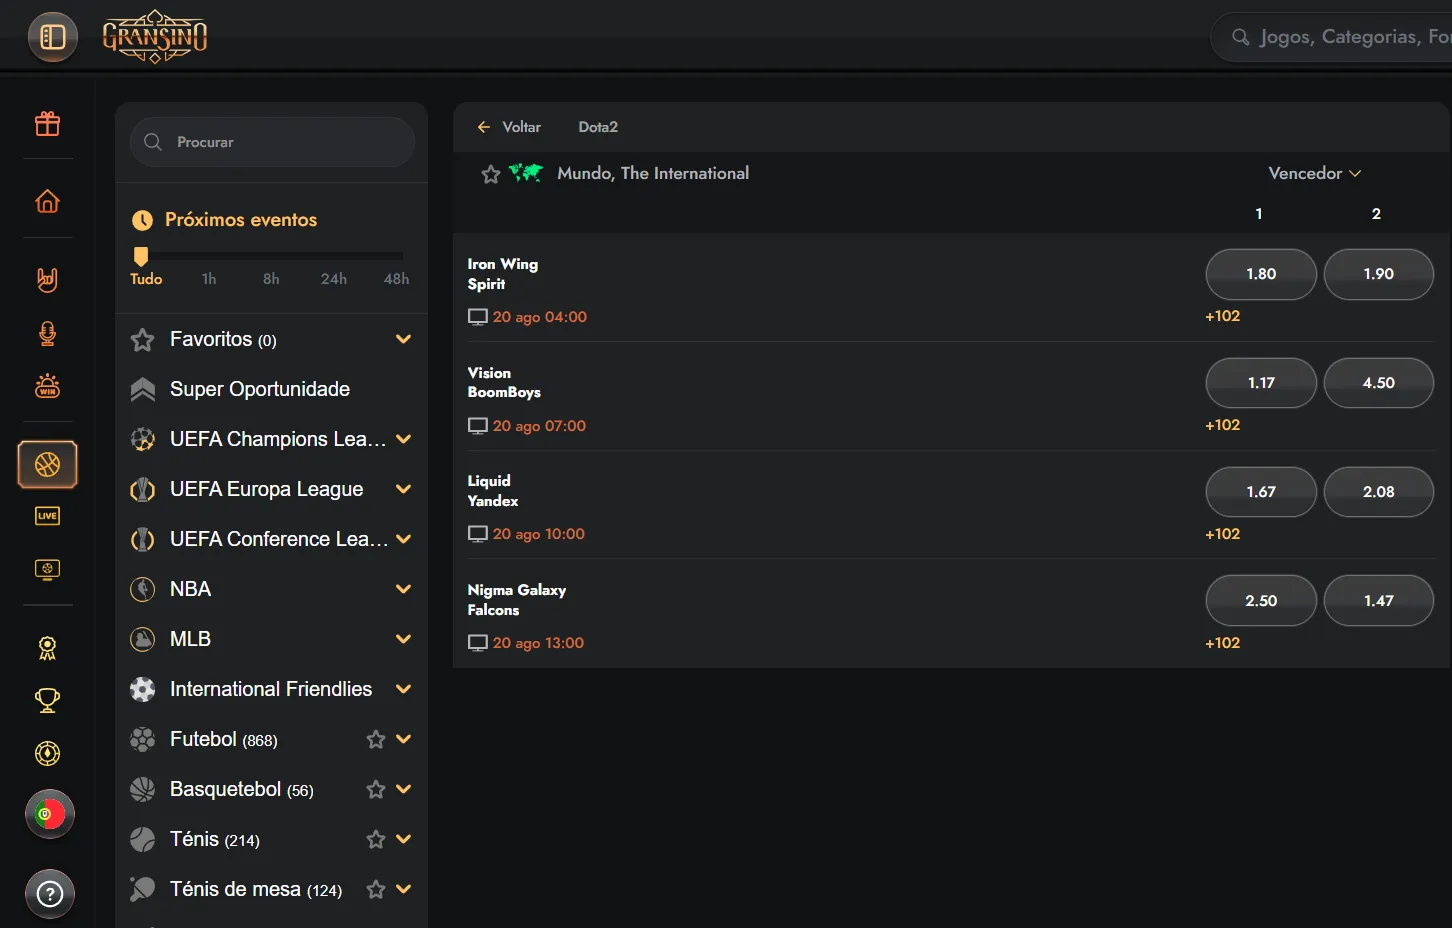The image size is (1452, 928).
Task: Open the Vencedor market dropdown
Action: pyautogui.click(x=1314, y=173)
